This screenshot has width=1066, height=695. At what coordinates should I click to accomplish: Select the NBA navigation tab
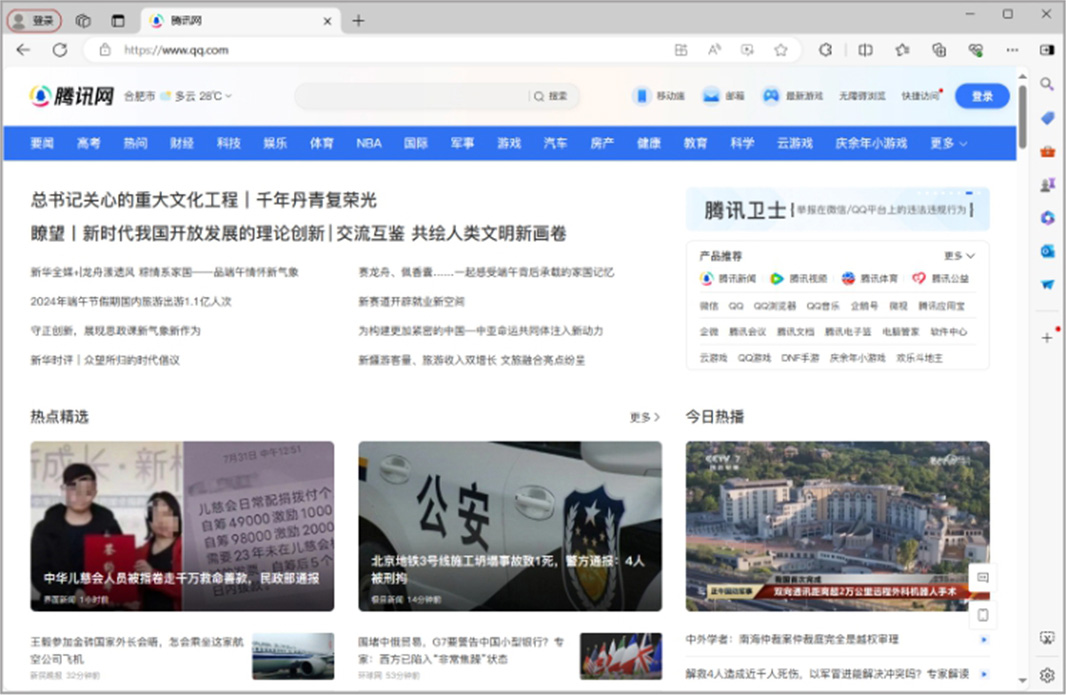pyautogui.click(x=369, y=144)
